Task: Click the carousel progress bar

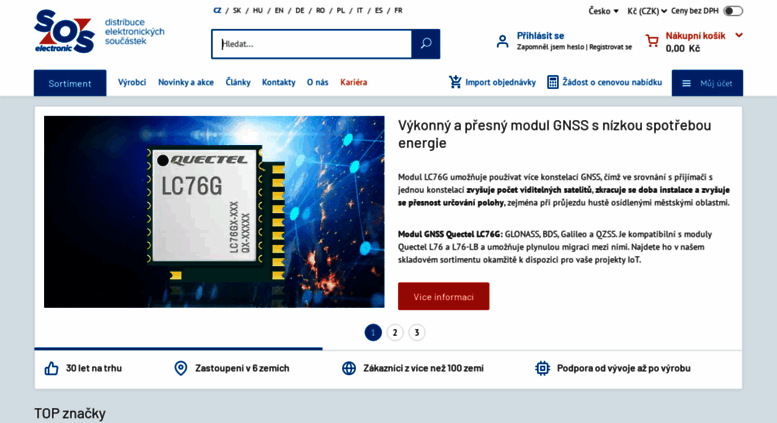Action: [x=178, y=349]
